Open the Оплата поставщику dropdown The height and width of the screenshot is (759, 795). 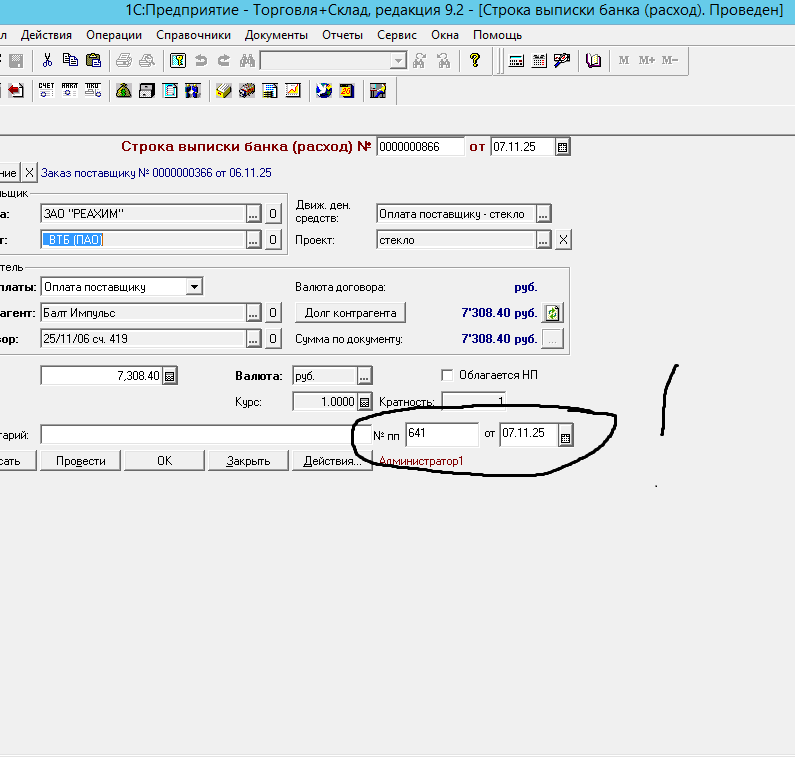[194, 287]
